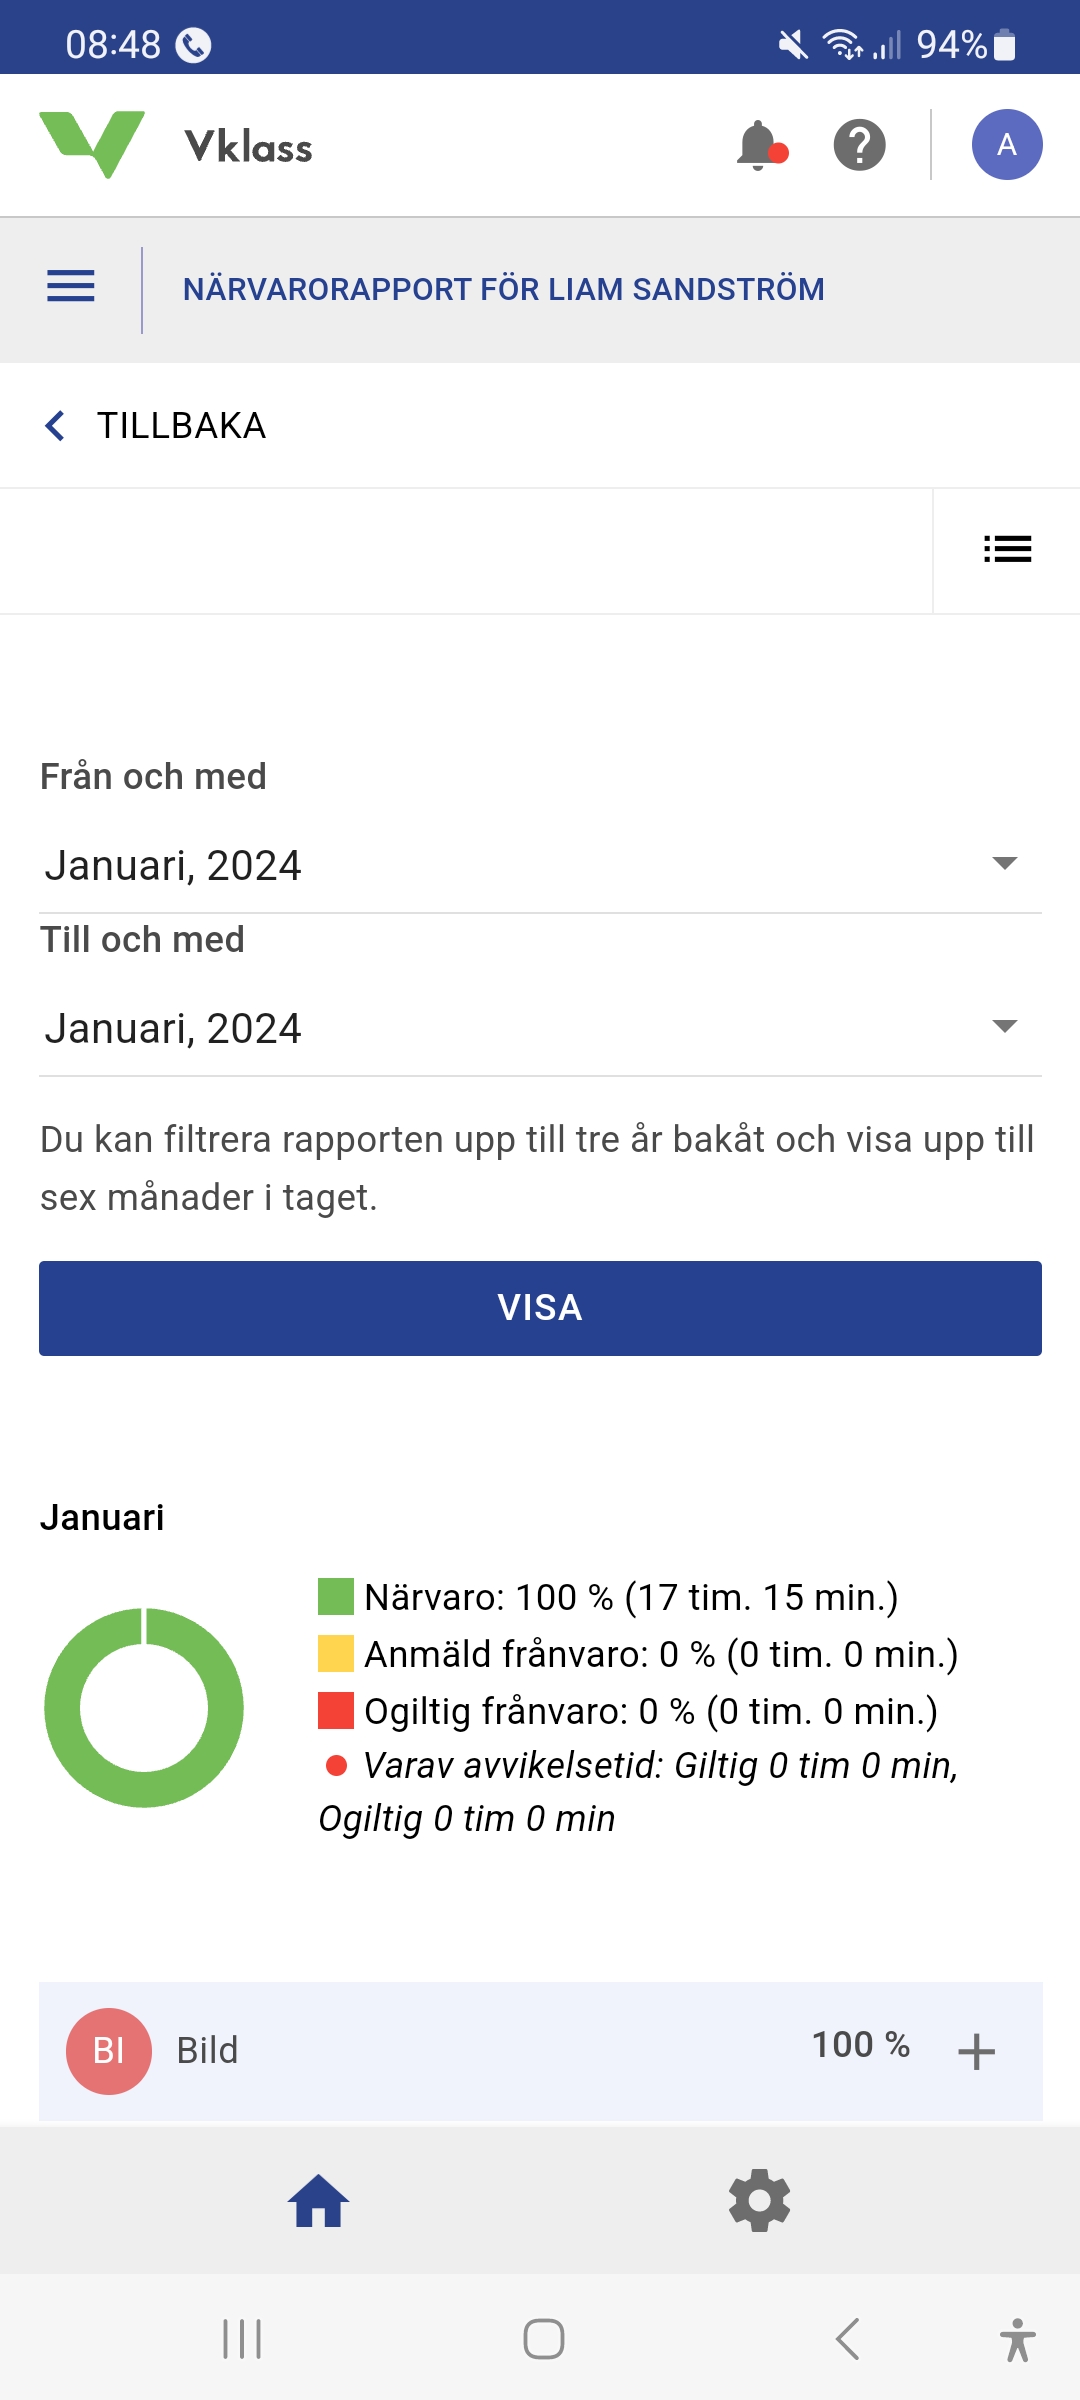Open settings gear in bottom bar
Viewport: 1080px width, 2400px height.
(759, 2201)
